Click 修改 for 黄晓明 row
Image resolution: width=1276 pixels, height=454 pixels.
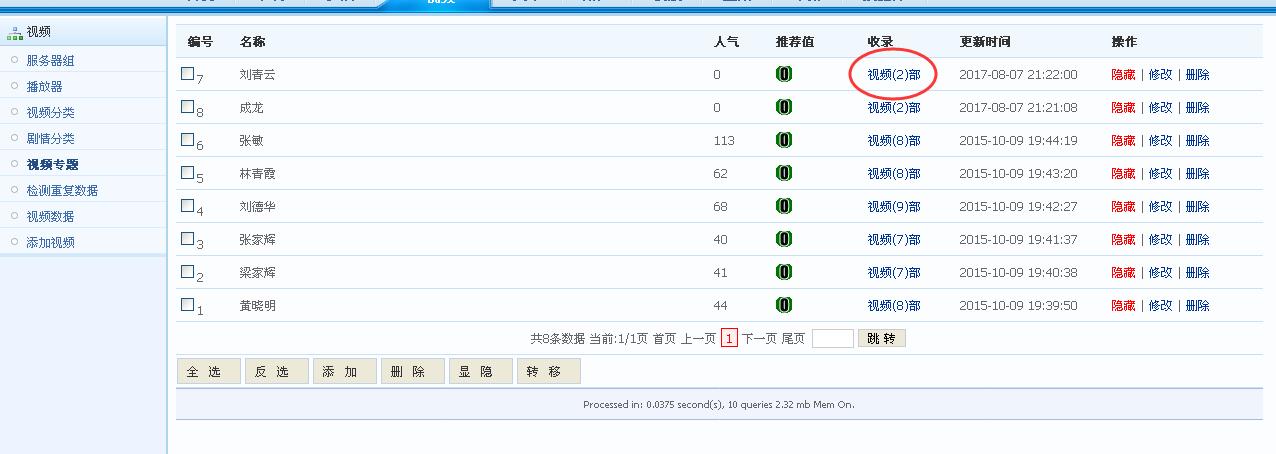tap(1160, 306)
